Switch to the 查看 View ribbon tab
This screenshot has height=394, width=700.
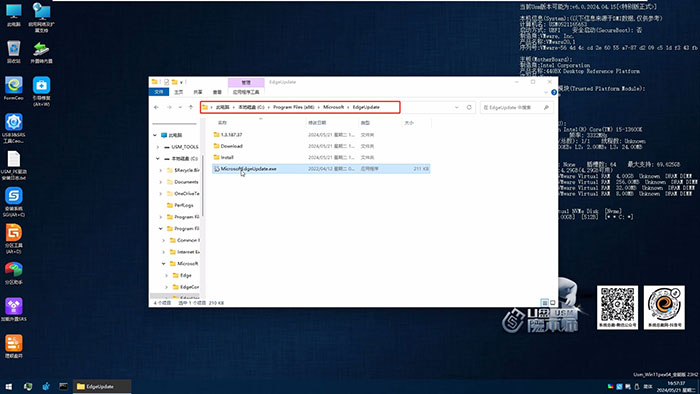(217, 92)
